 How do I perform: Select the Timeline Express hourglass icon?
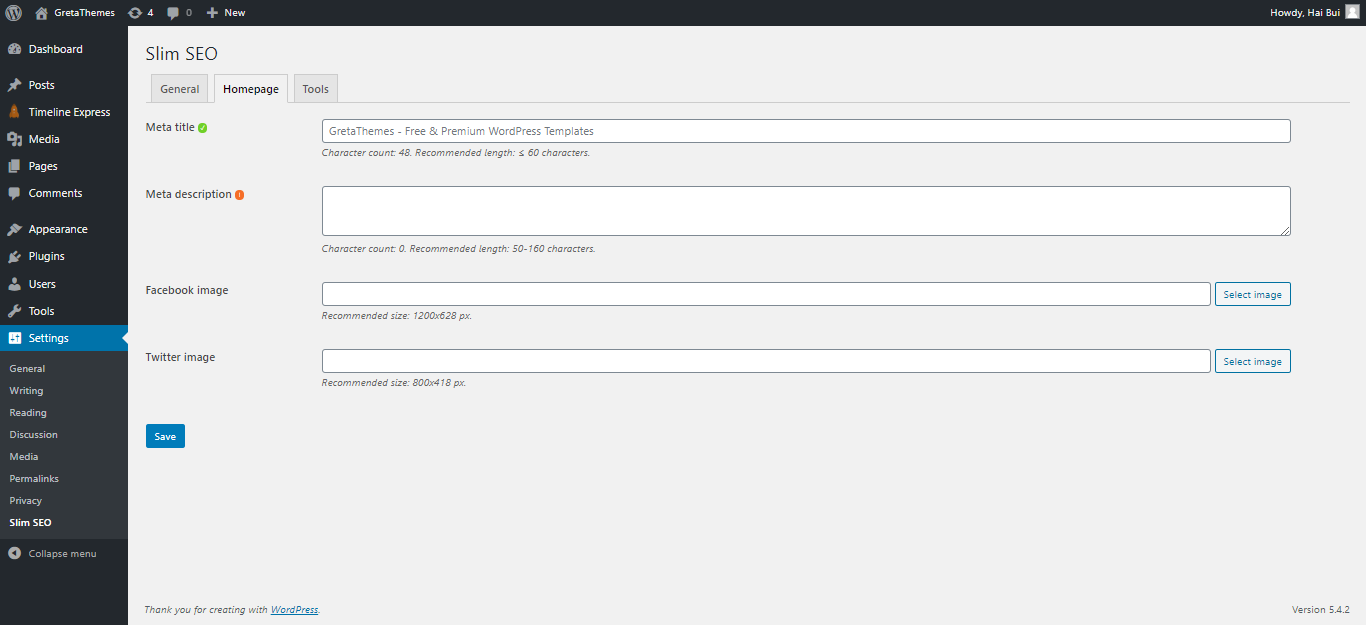tap(13, 111)
